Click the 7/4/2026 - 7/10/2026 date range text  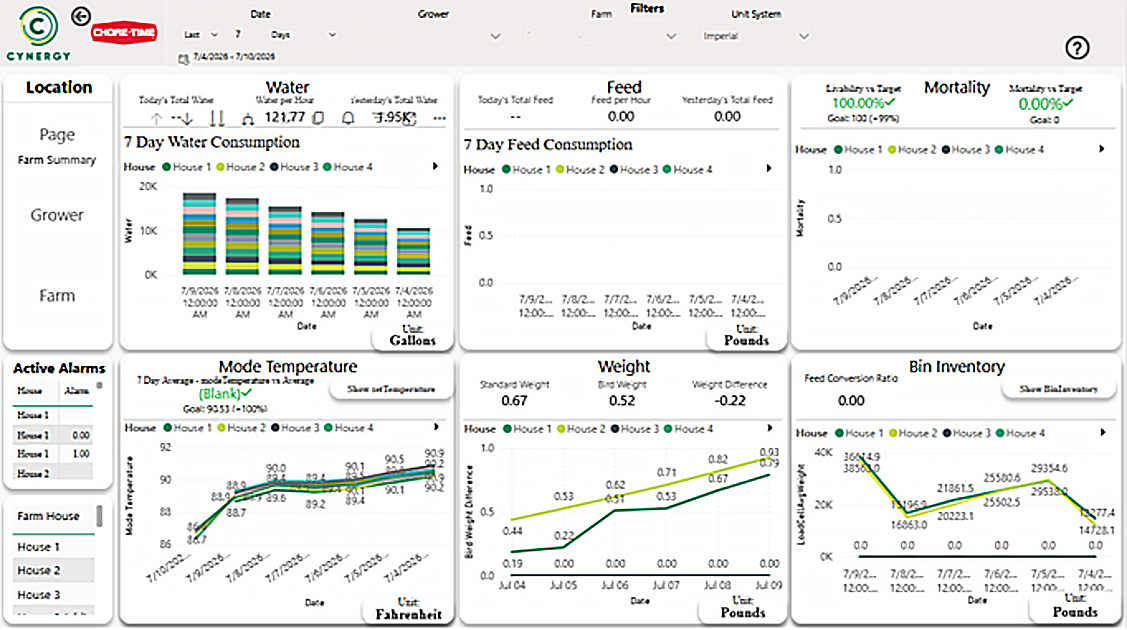[234, 57]
